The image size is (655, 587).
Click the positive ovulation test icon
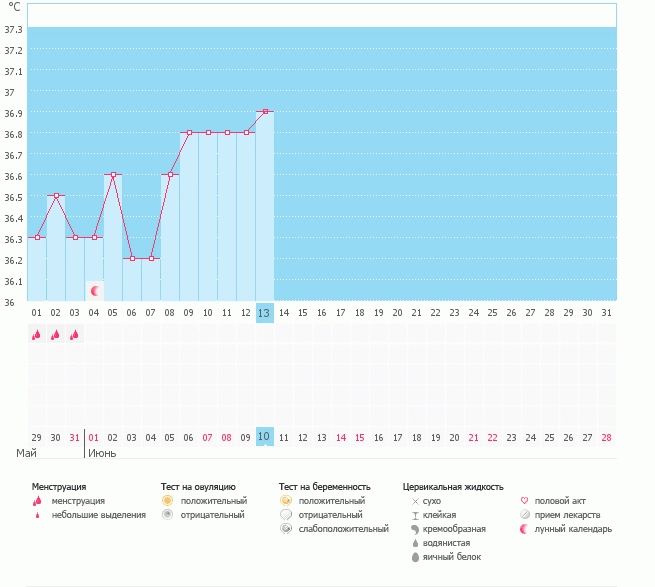(168, 500)
